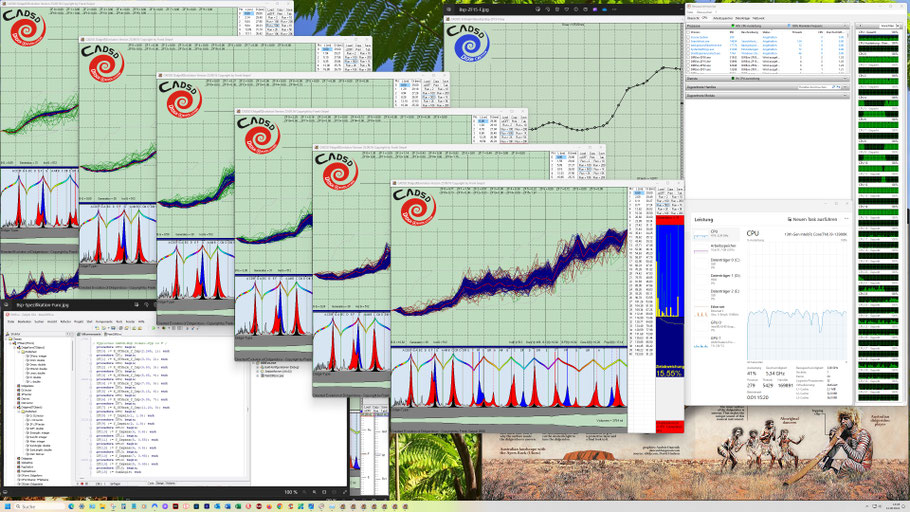Switch to Willkommensseite tab in Delphi editor
Image resolution: width=910 pixels, height=512 pixels.
coord(91,334)
